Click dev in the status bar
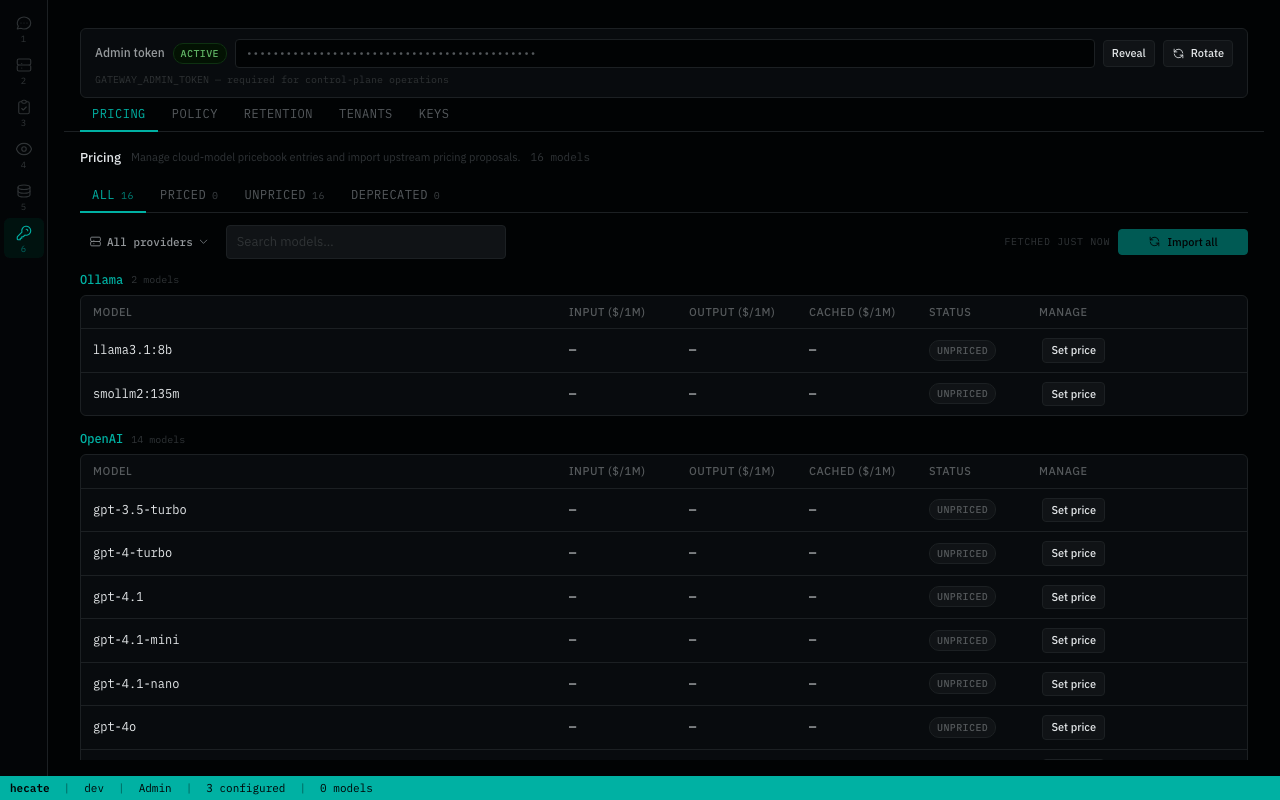The width and height of the screenshot is (1280, 800). [x=94, y=788]
